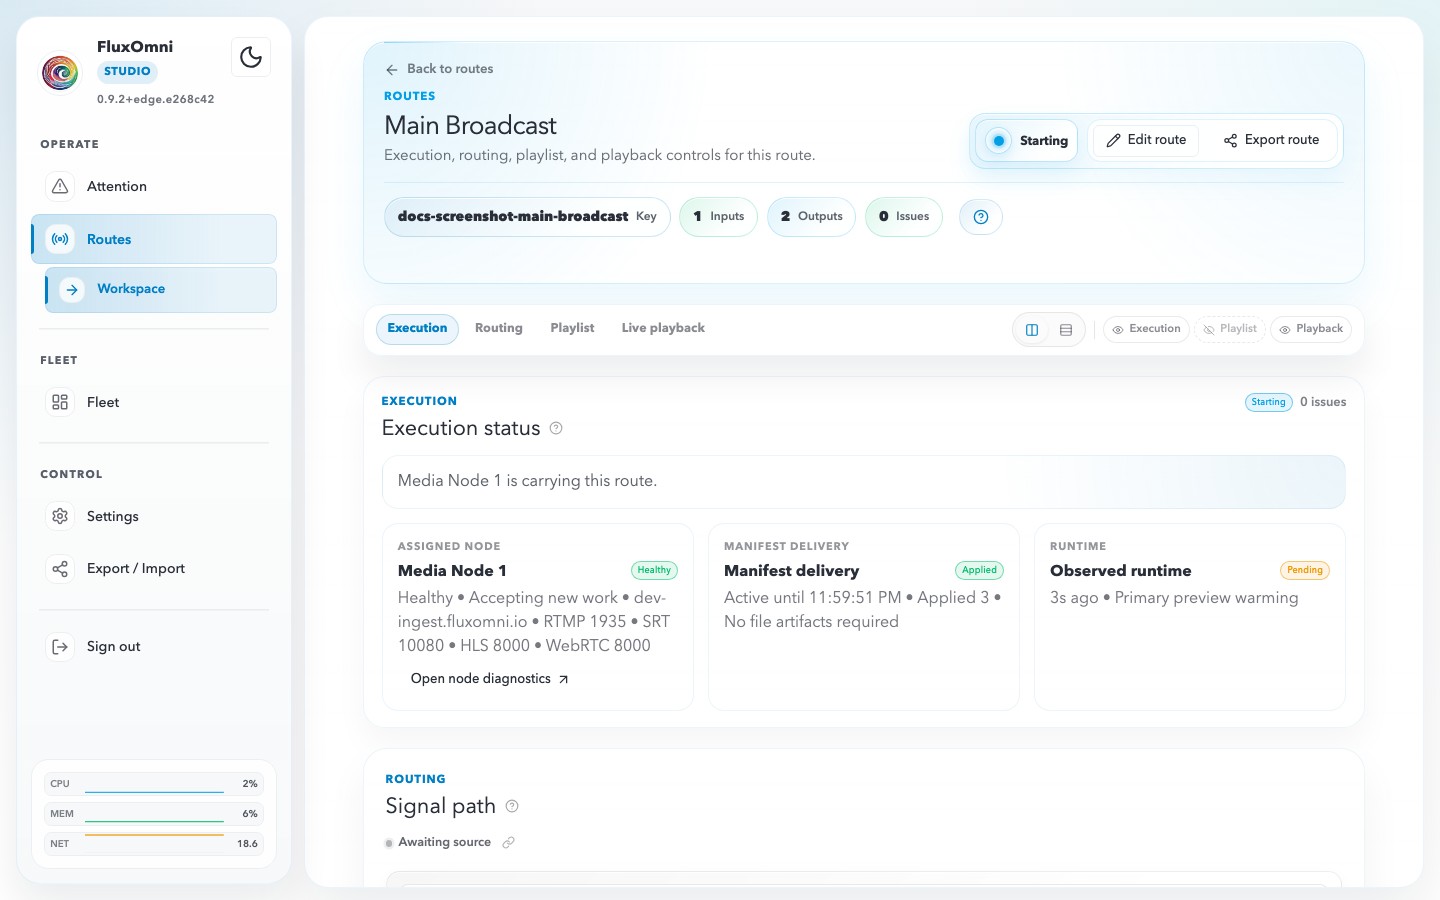
Task: Click the CPU usage meter
Action: click(x=153, y=784)
